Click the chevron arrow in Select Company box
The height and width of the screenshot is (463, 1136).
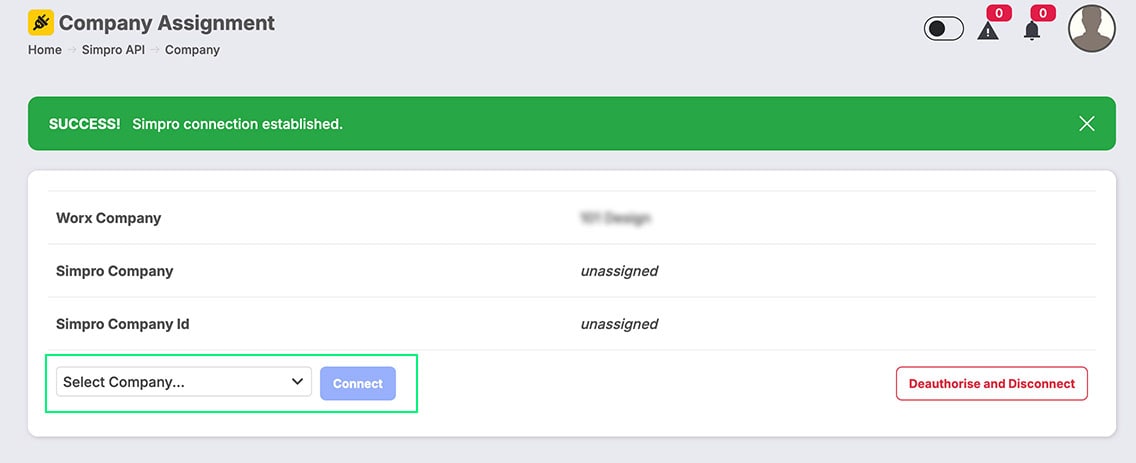(297, 382)
